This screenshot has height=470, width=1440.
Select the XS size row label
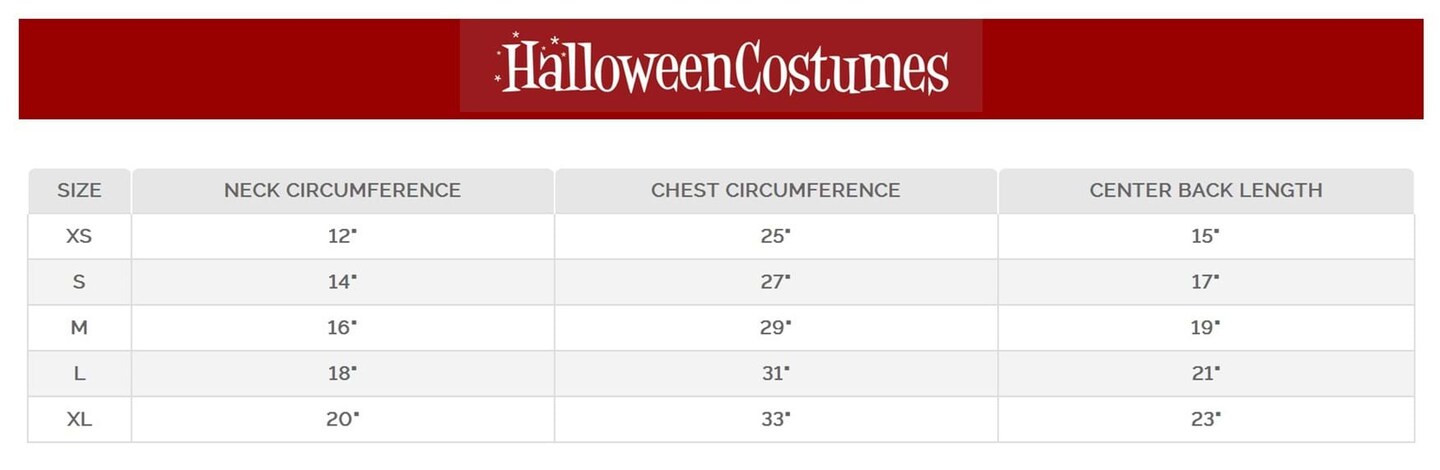[x=79, y=236]
